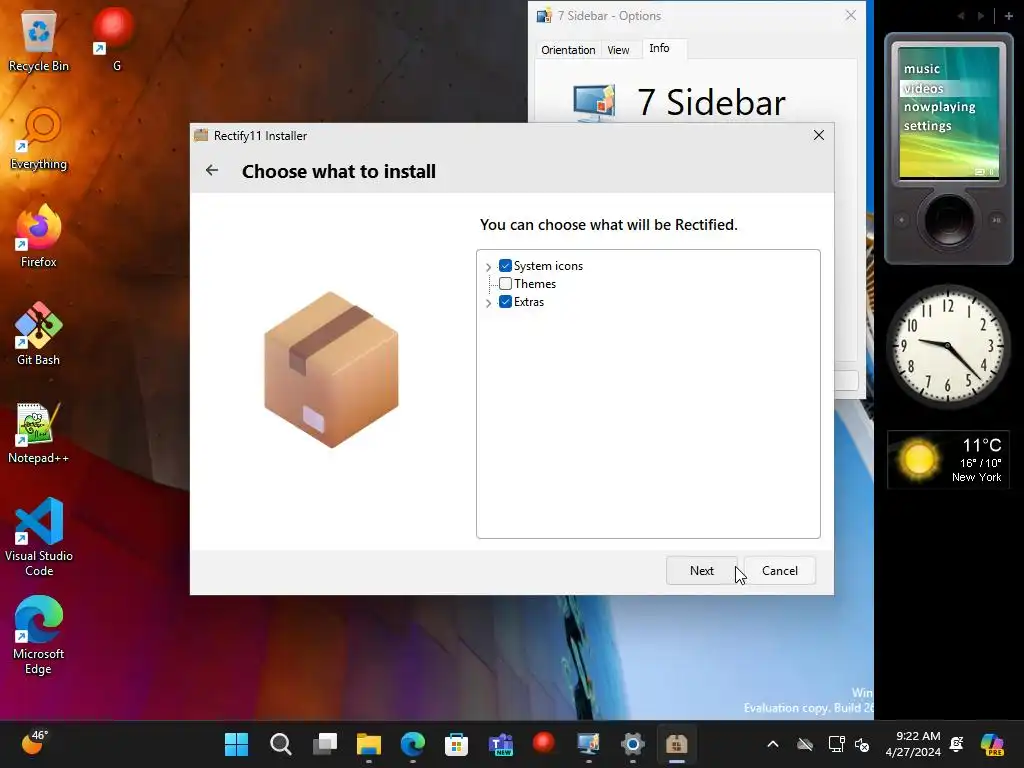Open the network display tray icon
This screenshot has width=1024, height=768.
[836, 744]
